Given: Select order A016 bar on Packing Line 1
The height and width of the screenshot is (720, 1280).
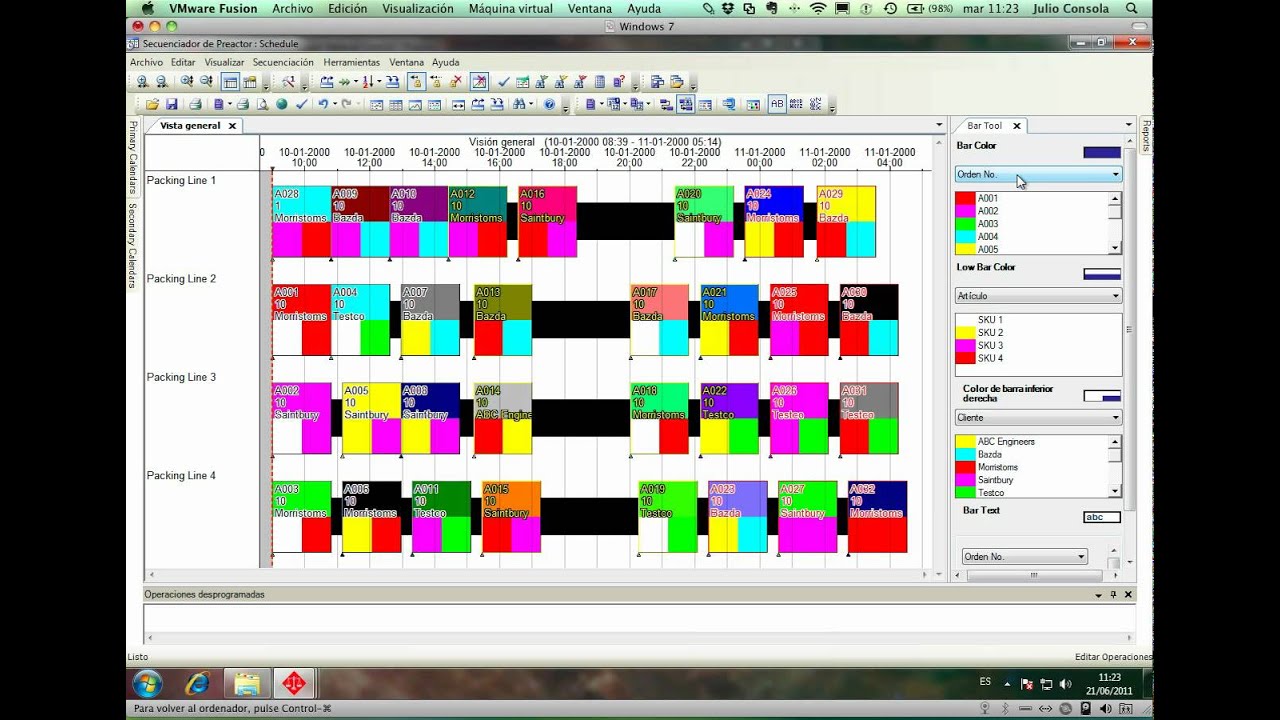Looking at the screenshot, I should coord(547,221).
